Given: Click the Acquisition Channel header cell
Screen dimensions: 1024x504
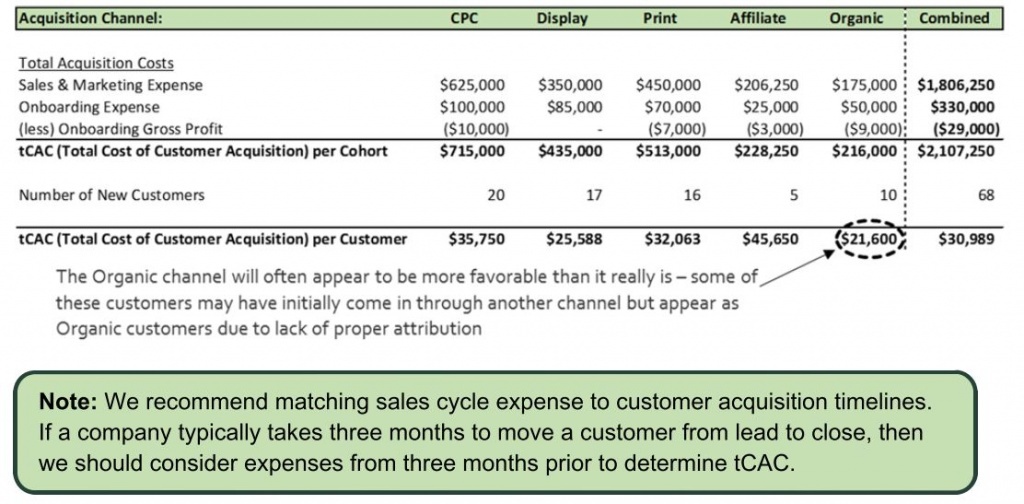Looking at the screenshot, I should [x=90, y=18].
